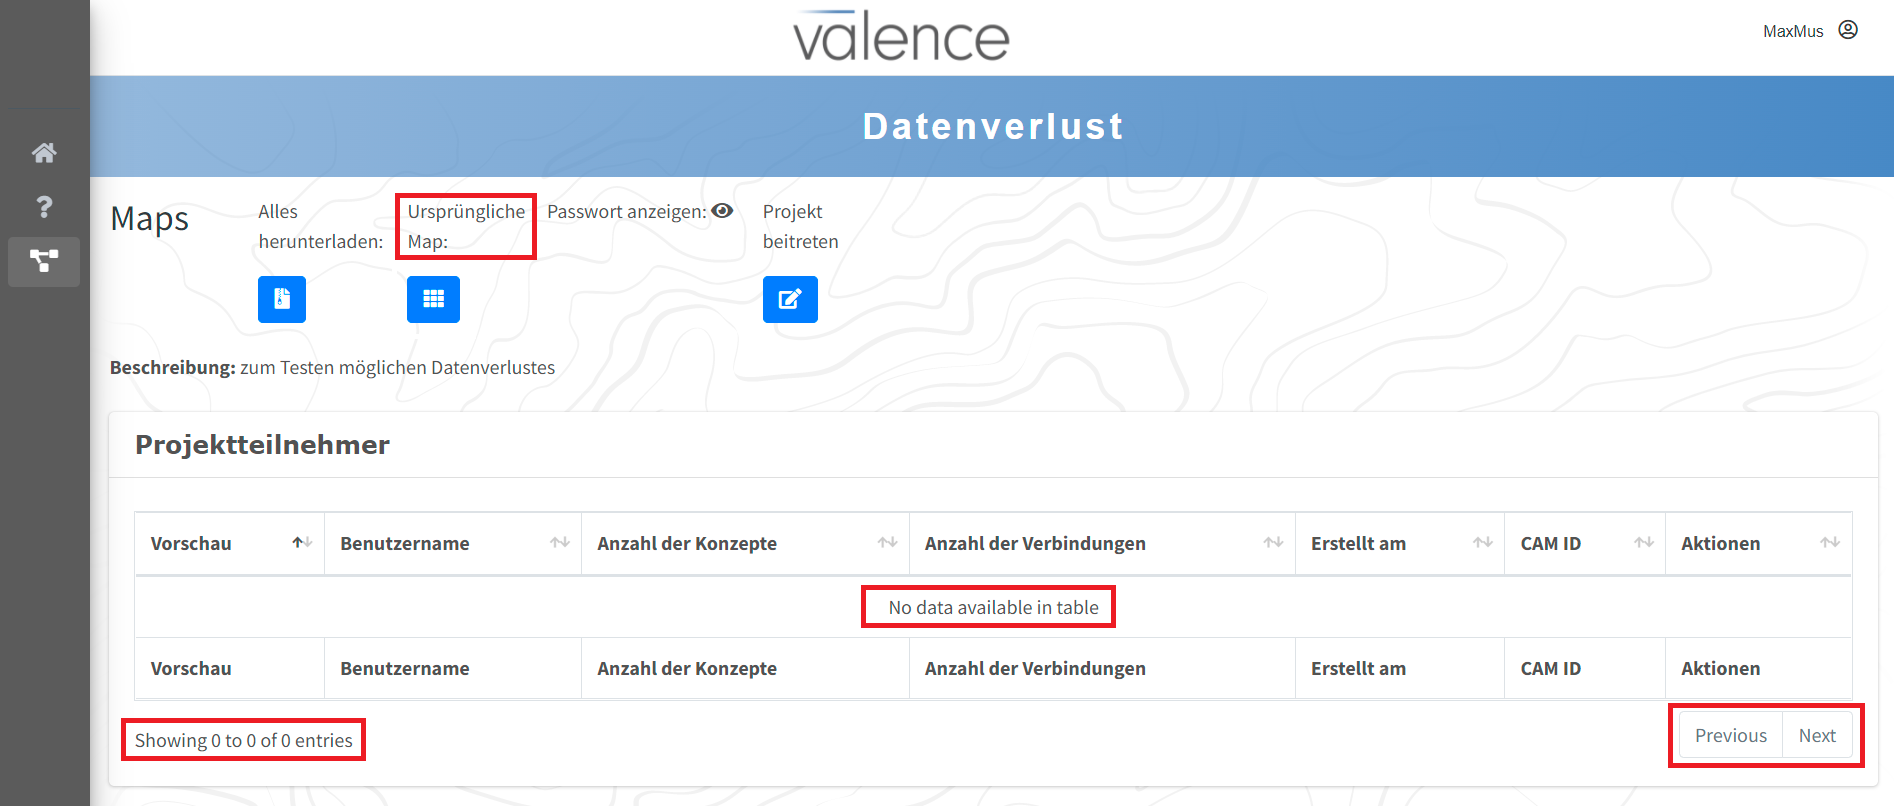Click footer Anzahl der Konzepte label
Image resolution: width=1894 pixels, height=806 pixels.
click(687, 668)
